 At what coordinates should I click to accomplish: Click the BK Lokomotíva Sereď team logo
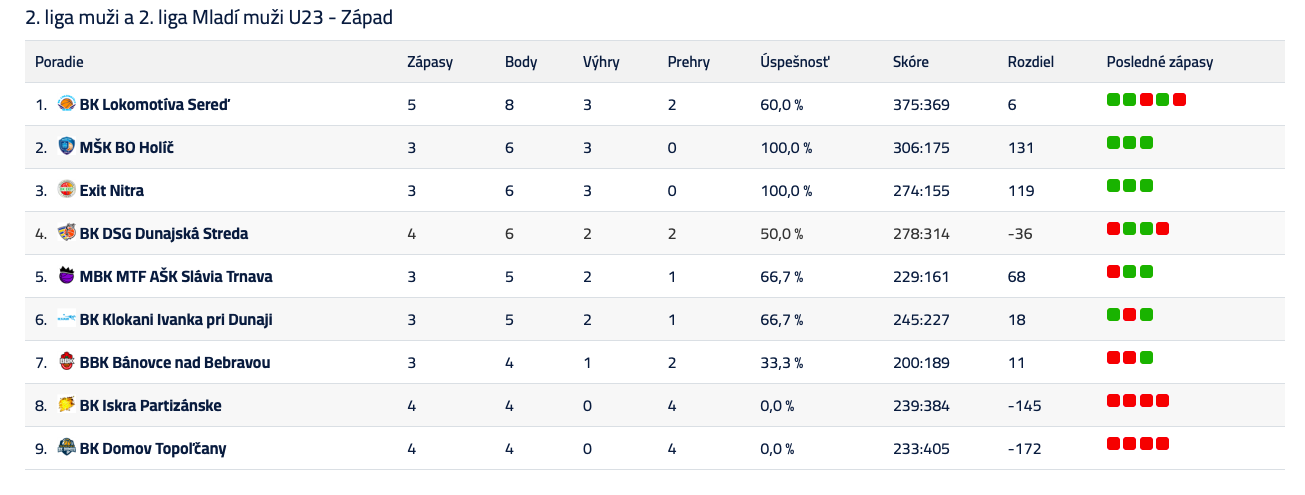tap(67, 103)
